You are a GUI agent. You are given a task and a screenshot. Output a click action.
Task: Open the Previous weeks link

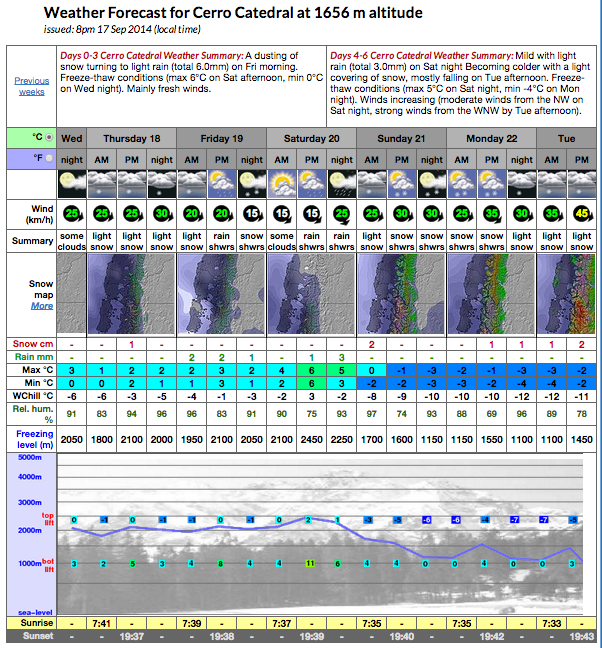[x=32, y=86]
